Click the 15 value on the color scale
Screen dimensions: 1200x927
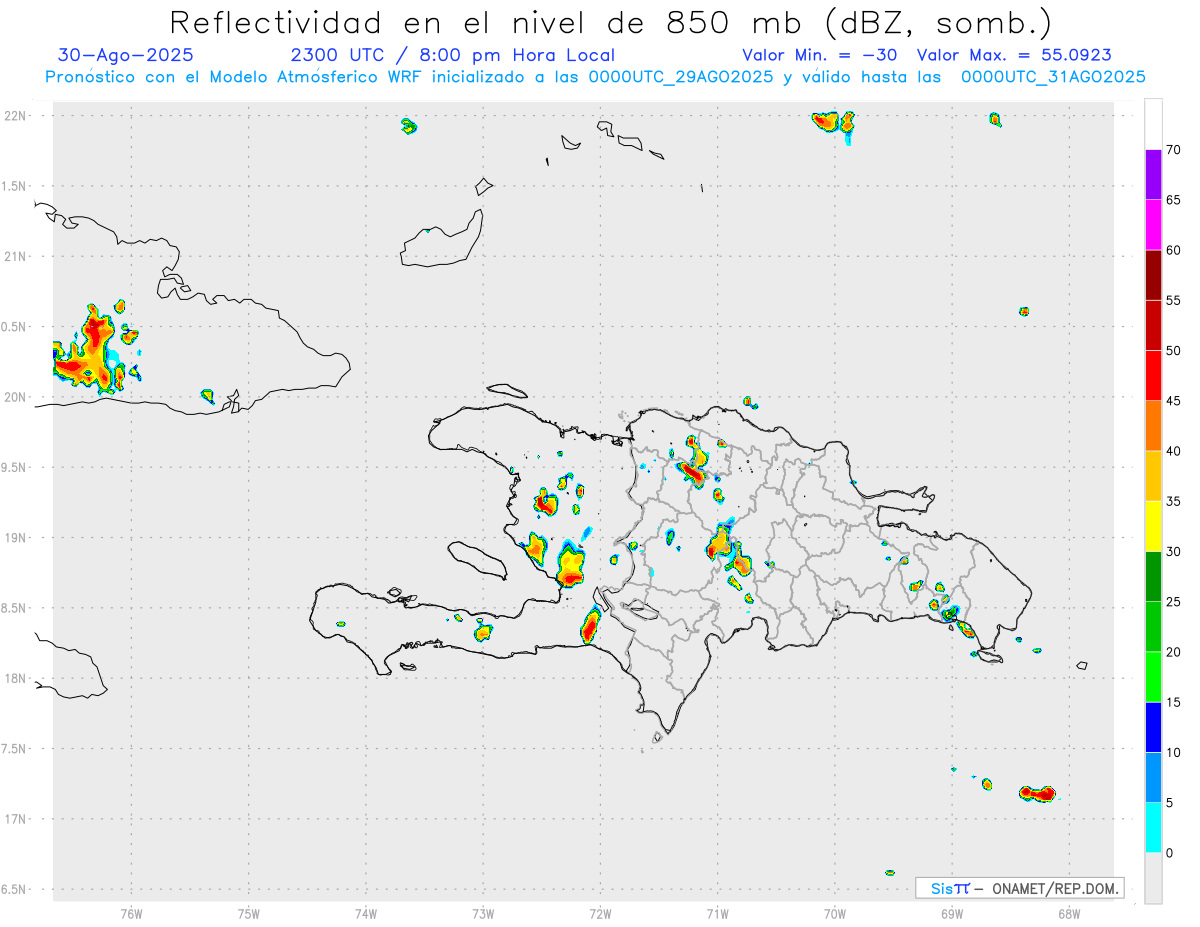pyautogui.click(x=1173, y=702)
